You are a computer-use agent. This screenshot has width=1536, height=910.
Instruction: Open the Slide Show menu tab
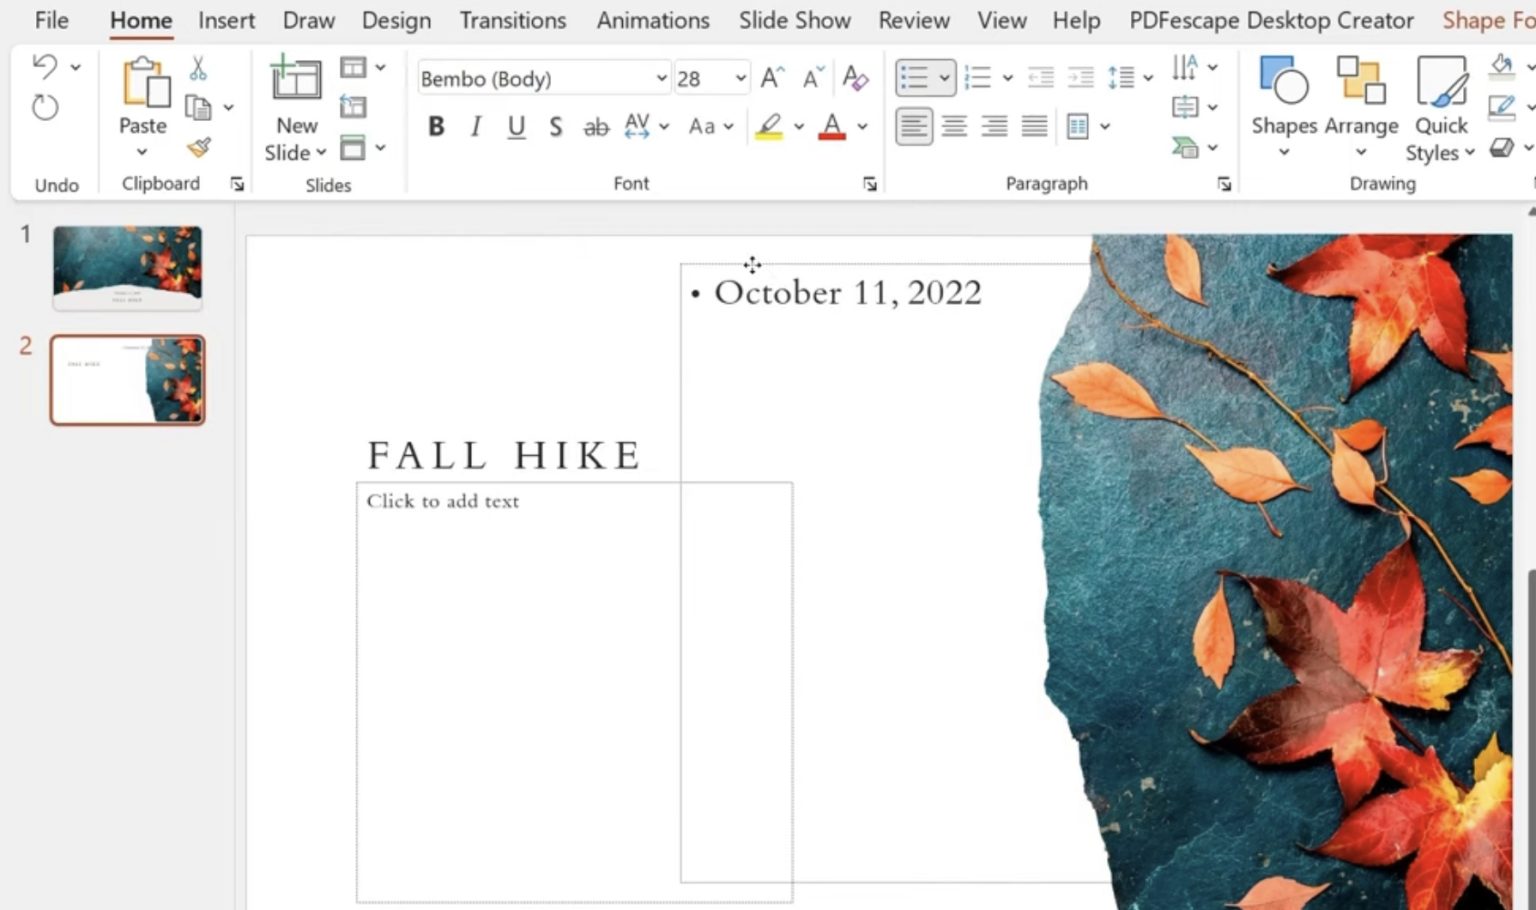coord(795,20)
